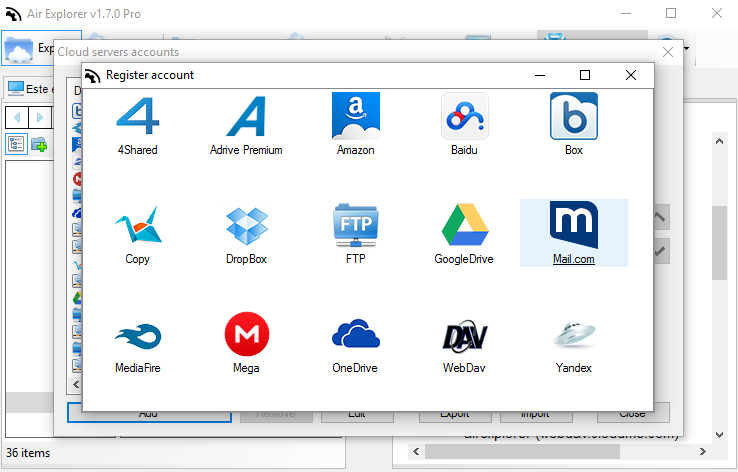
Task: Go forward with the right navigation arrow
Action: click(40, 117)
